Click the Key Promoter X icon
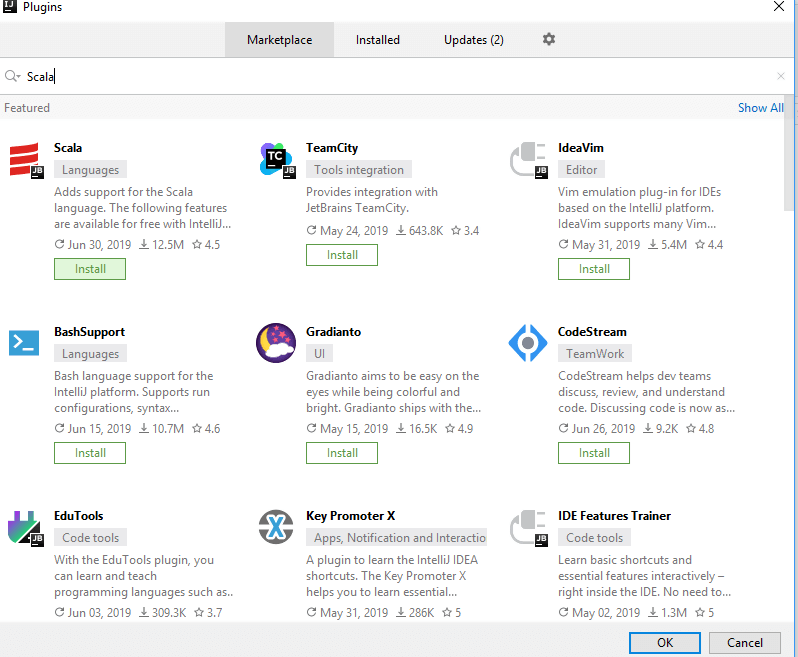Screen dimensions: 798x657 pos(276,528)
